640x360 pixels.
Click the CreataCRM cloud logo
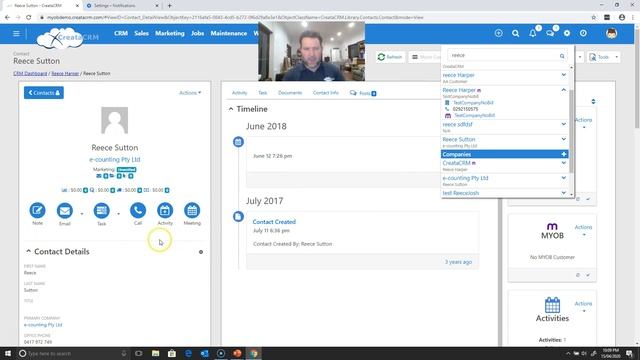pyautogui.click(x=67, y=38)
